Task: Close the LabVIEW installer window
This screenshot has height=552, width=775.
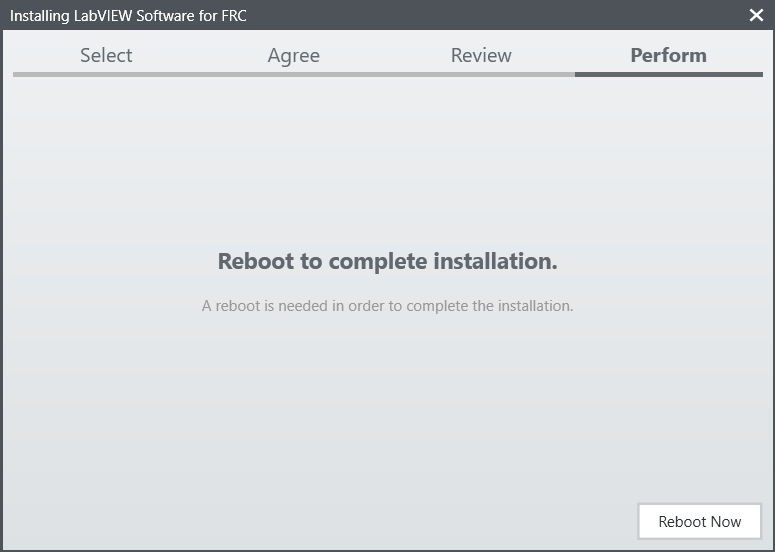Action: pyautogui.click(x=756, y=15)
